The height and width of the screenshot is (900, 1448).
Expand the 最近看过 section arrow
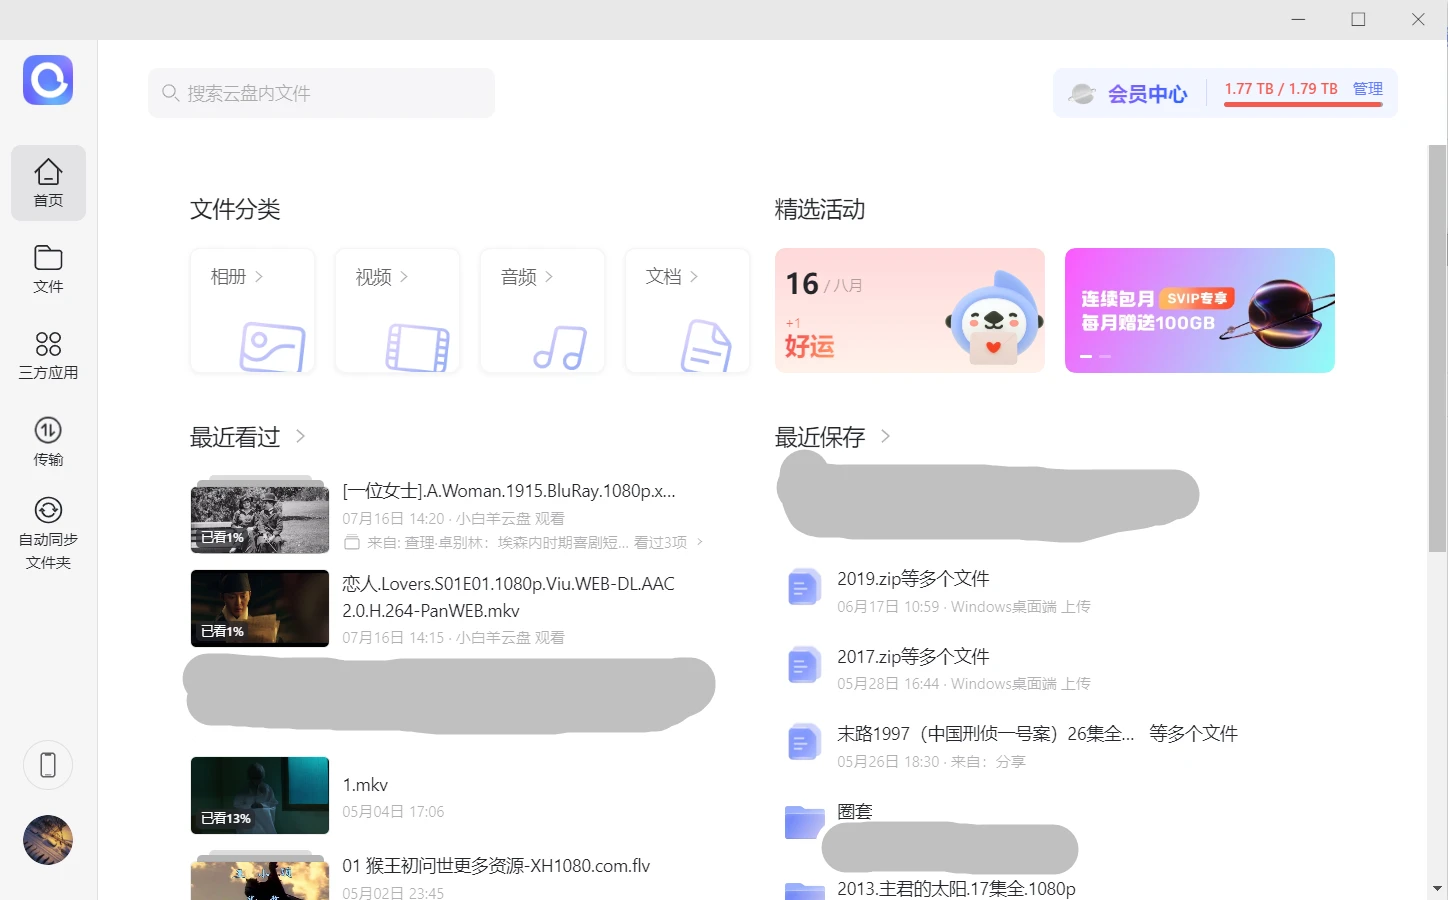coord(300,436)
